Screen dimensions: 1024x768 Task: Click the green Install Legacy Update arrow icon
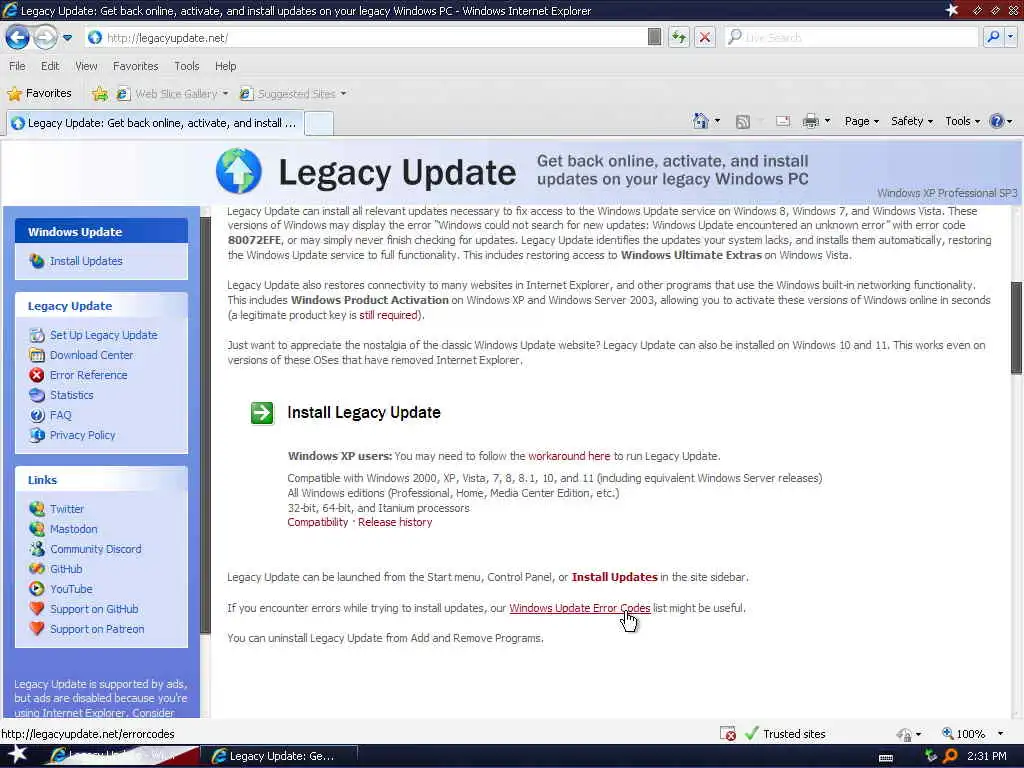click(262, 413)
